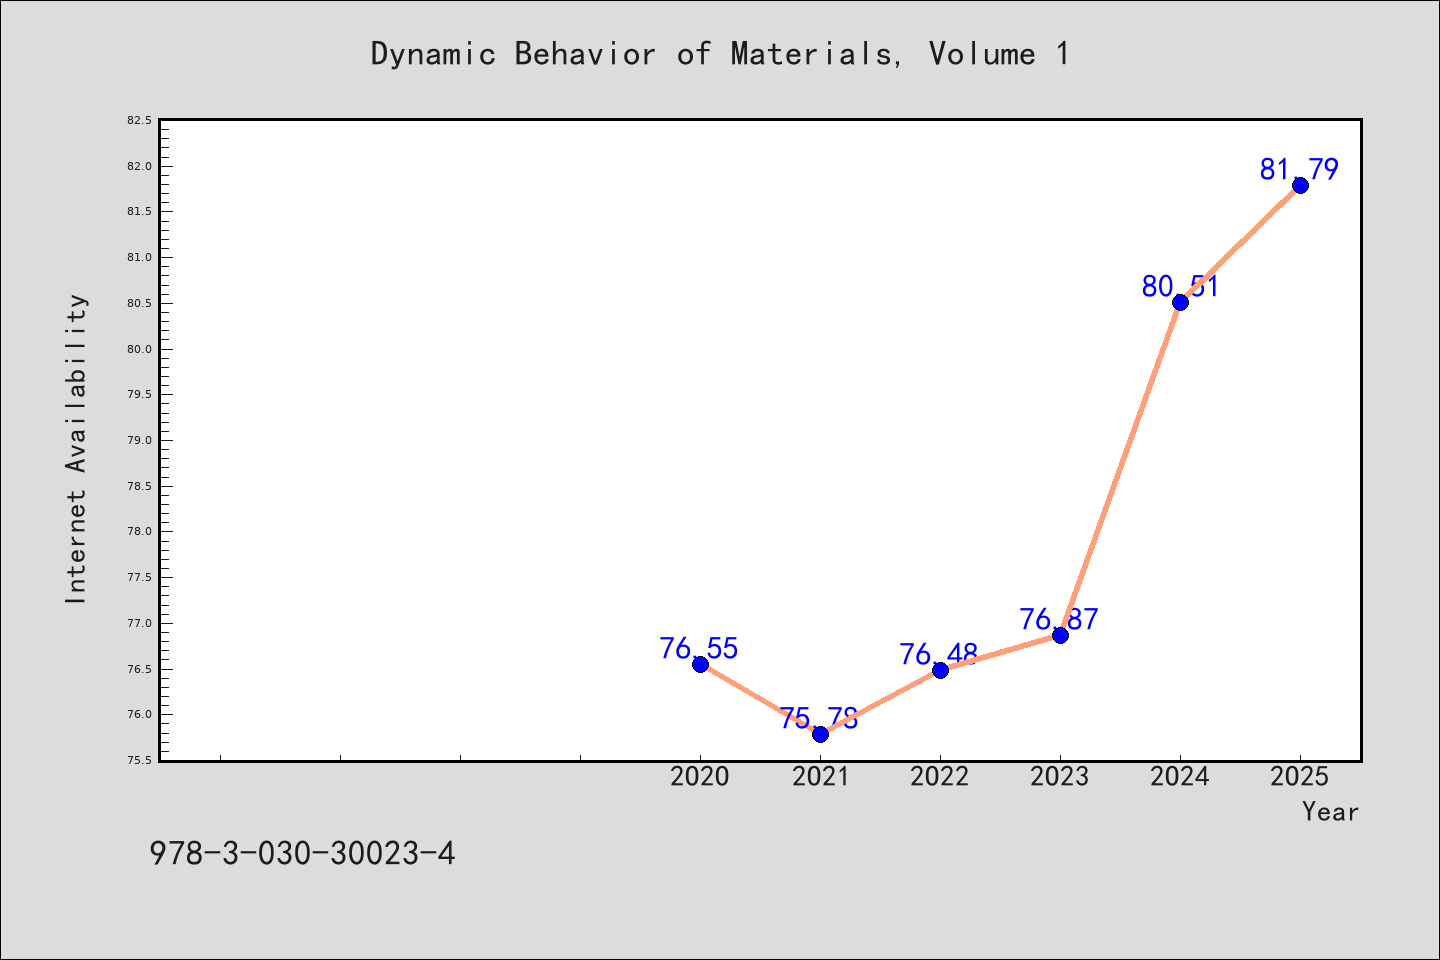
Task: Click the 76.55 value label
Action: (699, 648)
